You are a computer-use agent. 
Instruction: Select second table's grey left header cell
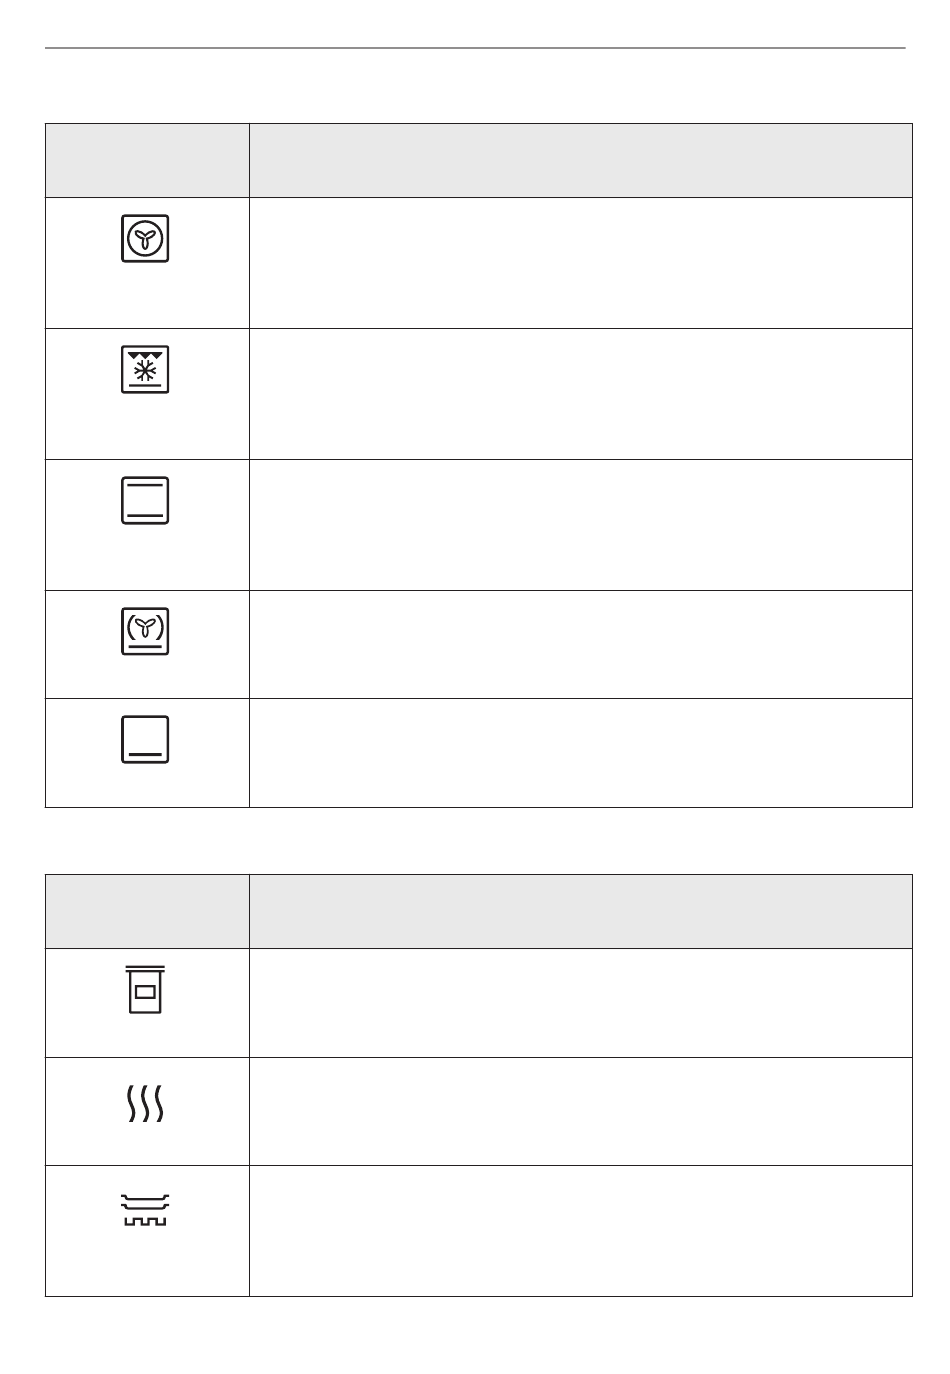click(147, 911)
